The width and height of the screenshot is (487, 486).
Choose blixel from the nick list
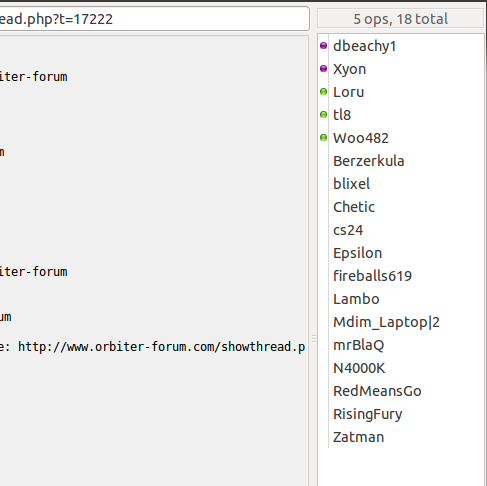click(x=351, y=184)
